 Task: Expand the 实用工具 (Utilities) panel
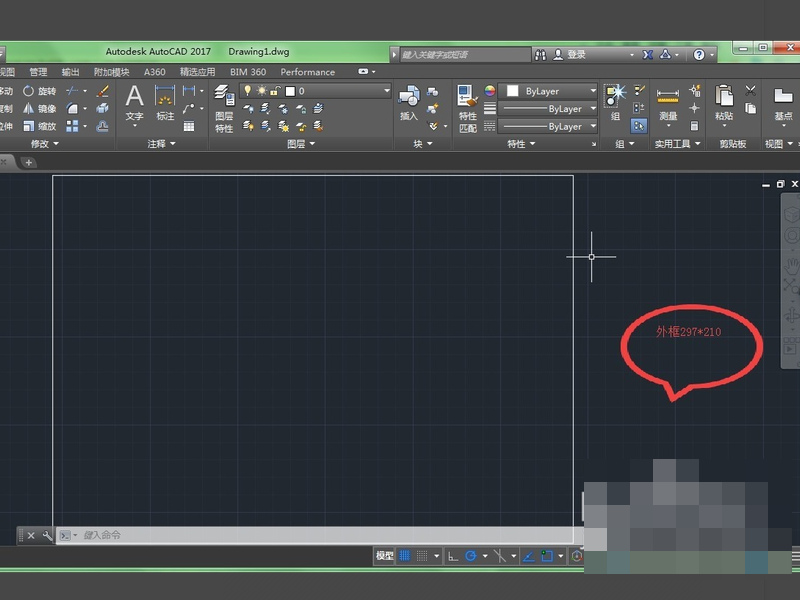point(678,144)
